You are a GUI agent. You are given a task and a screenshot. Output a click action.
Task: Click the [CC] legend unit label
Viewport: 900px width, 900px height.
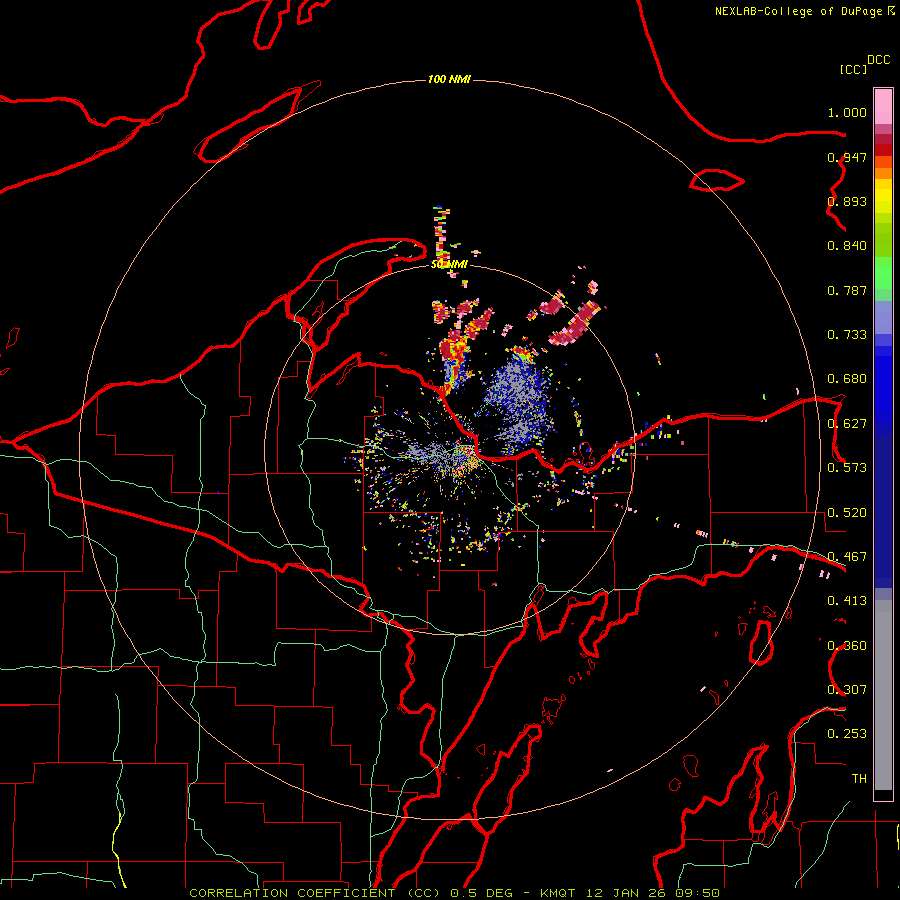pos(853,69)
